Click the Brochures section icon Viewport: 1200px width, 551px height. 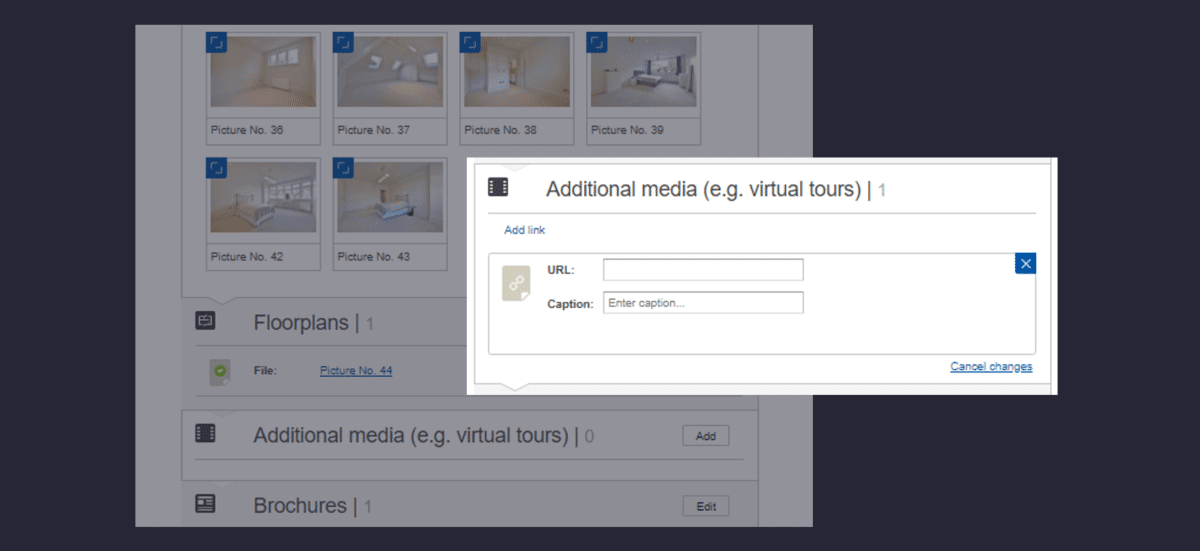[x=205, y=504]
